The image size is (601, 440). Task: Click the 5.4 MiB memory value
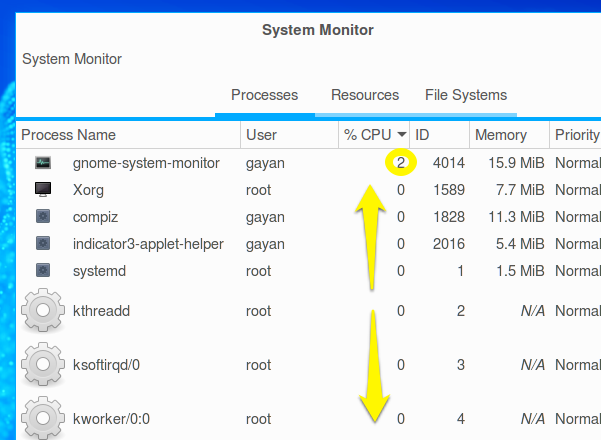[x=520, y=244]
